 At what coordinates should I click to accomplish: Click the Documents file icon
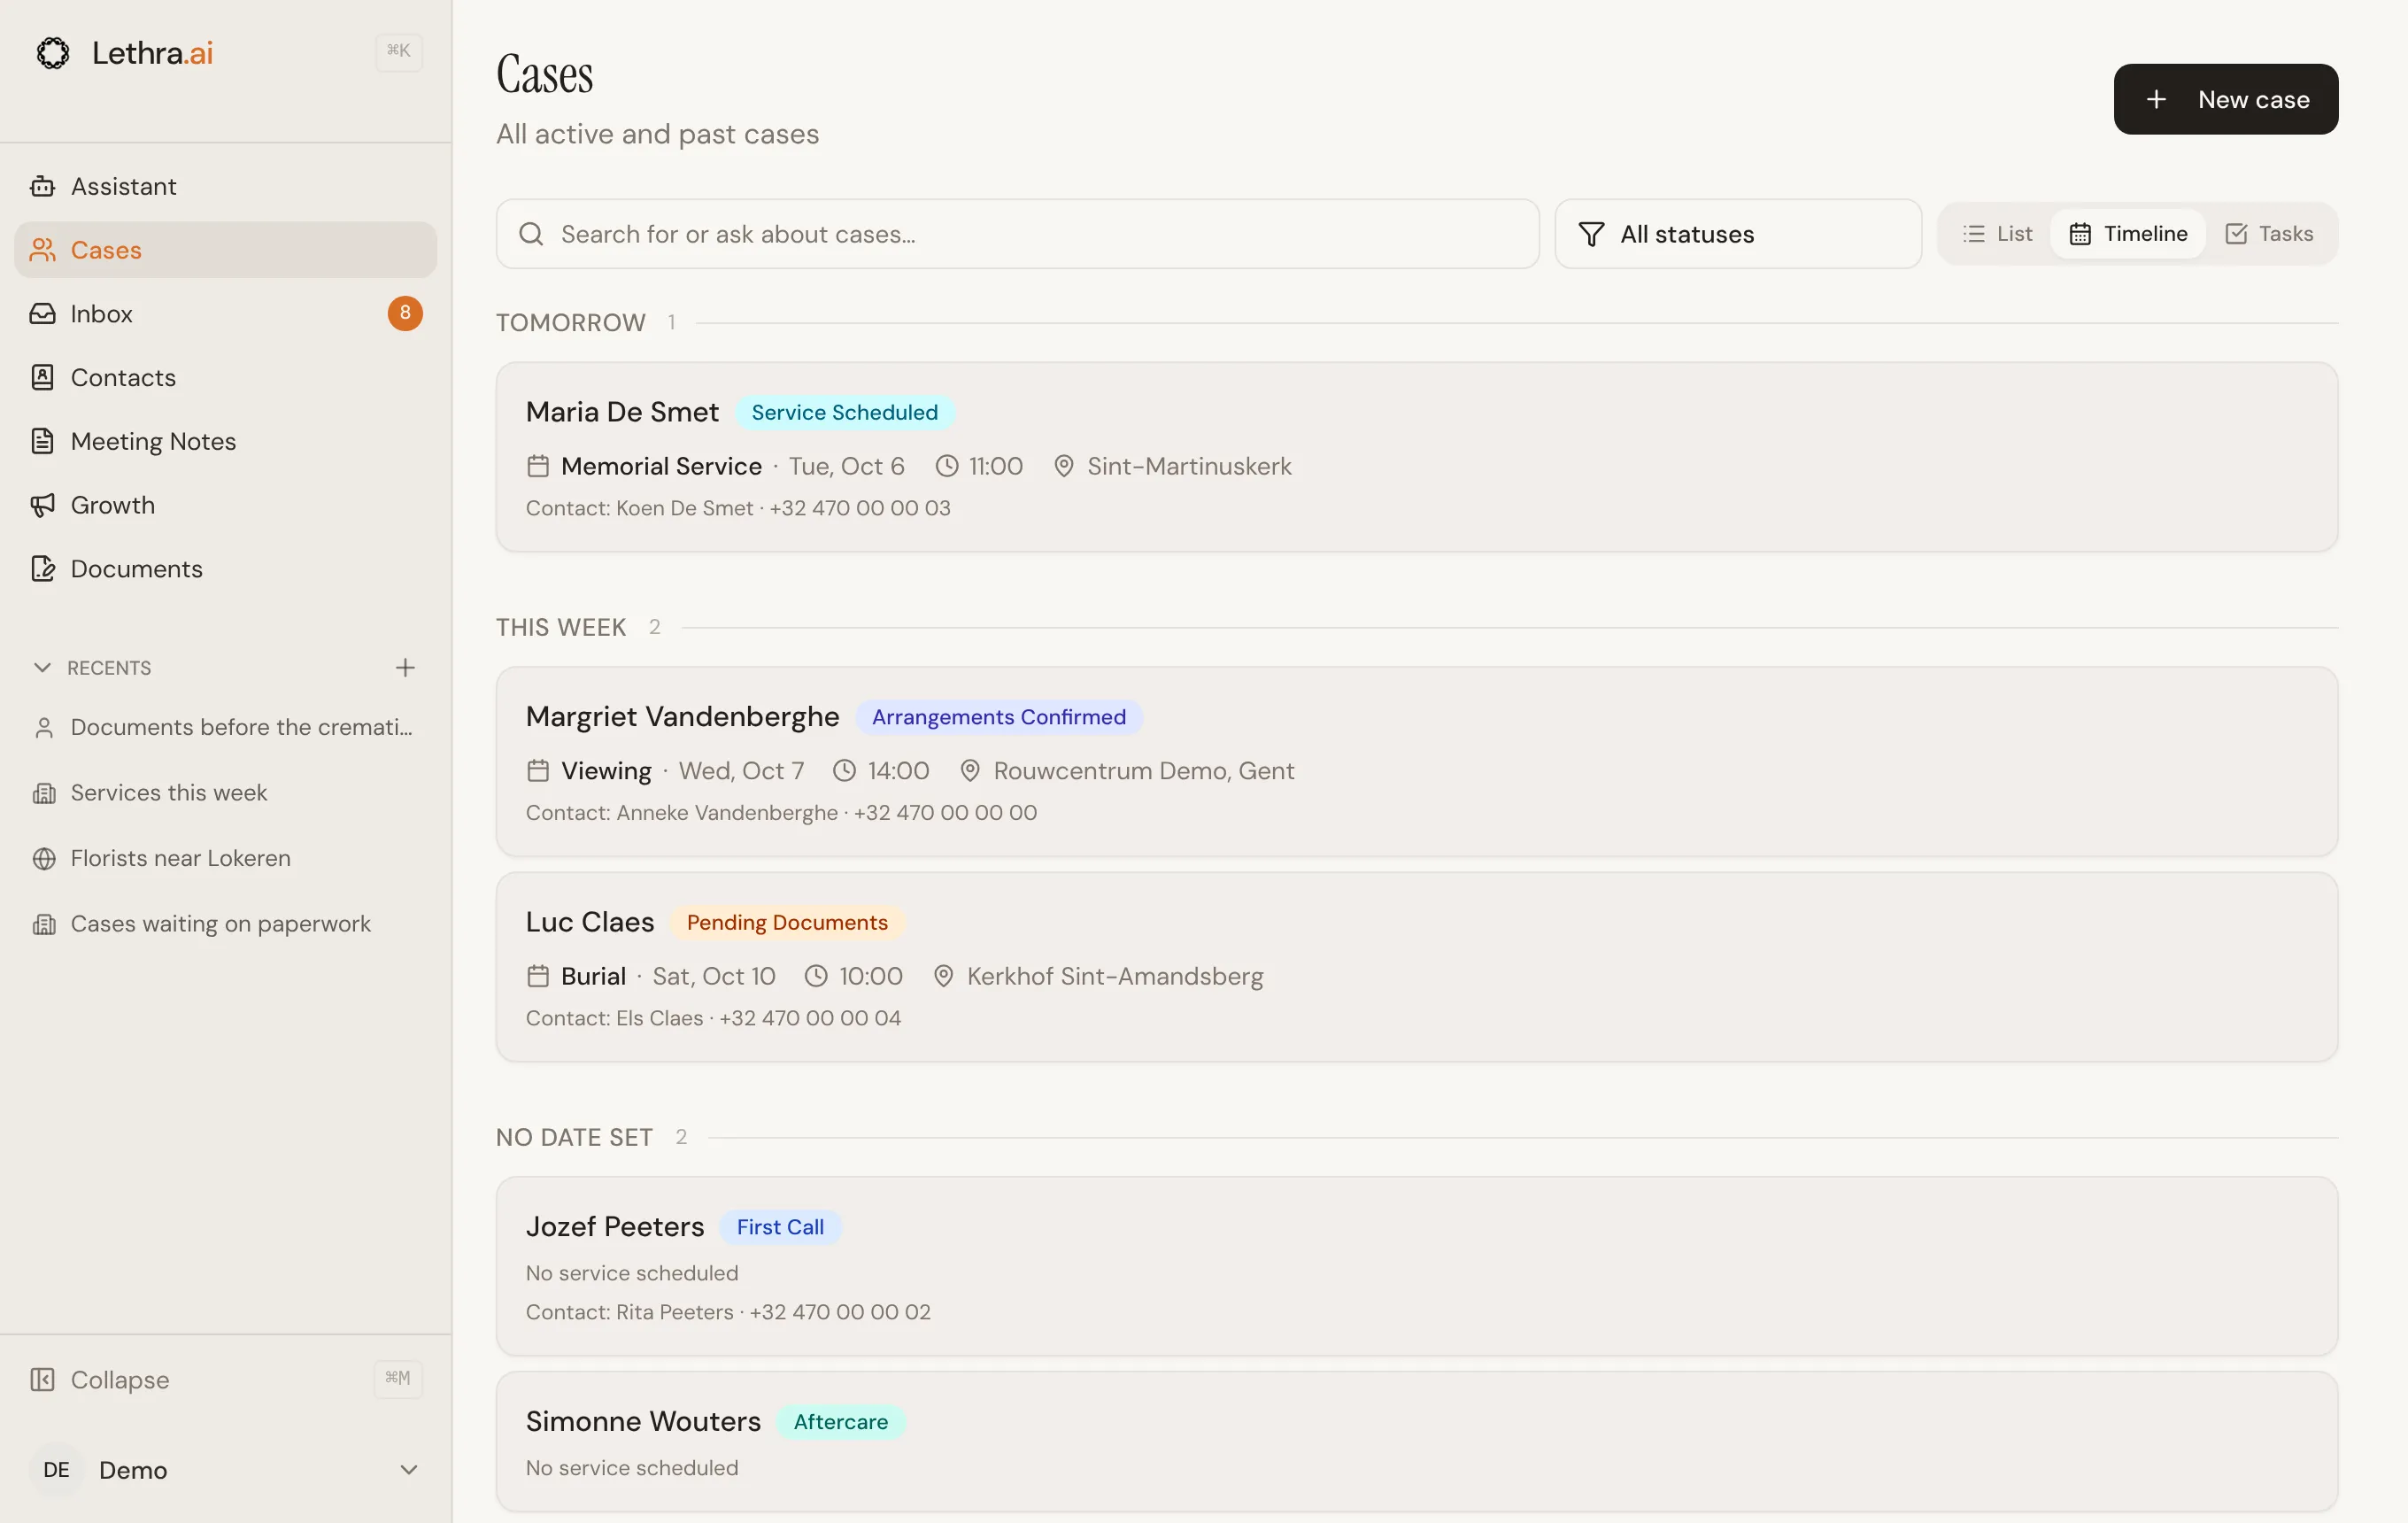42,569
